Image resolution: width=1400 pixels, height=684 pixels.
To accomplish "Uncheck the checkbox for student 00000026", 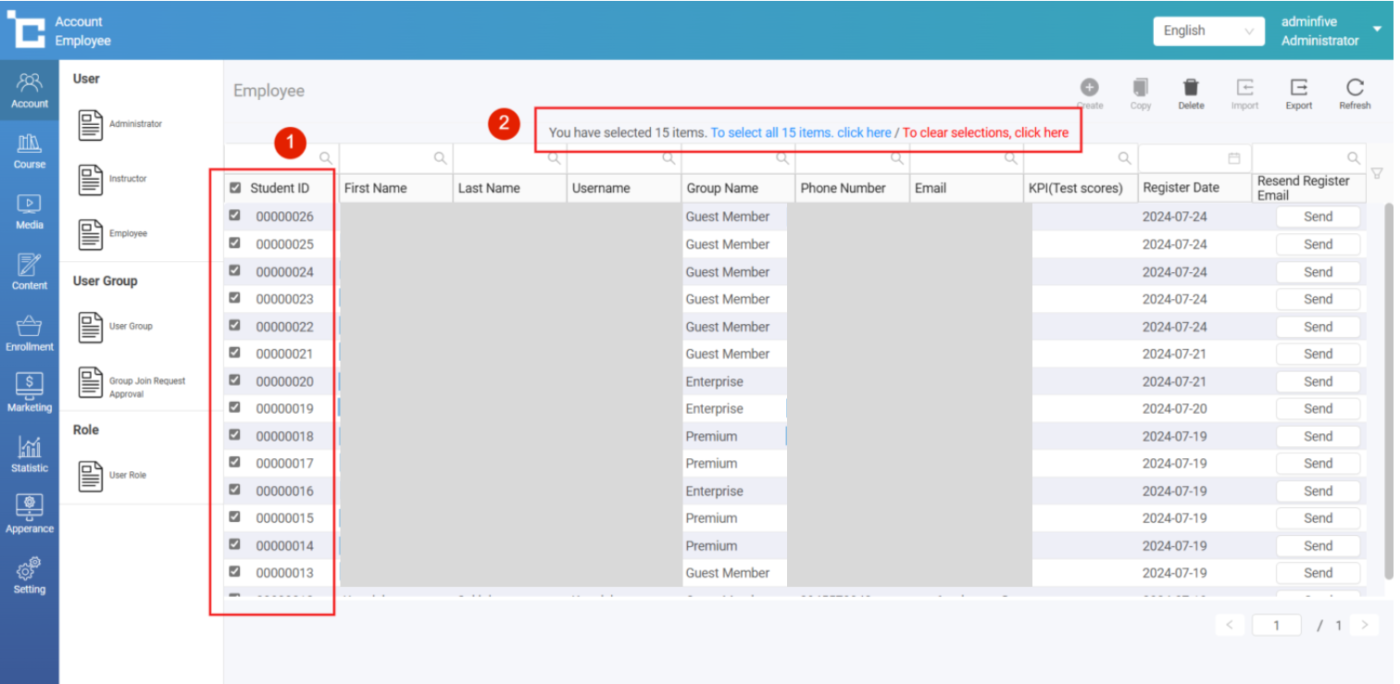I will (235, 215).
